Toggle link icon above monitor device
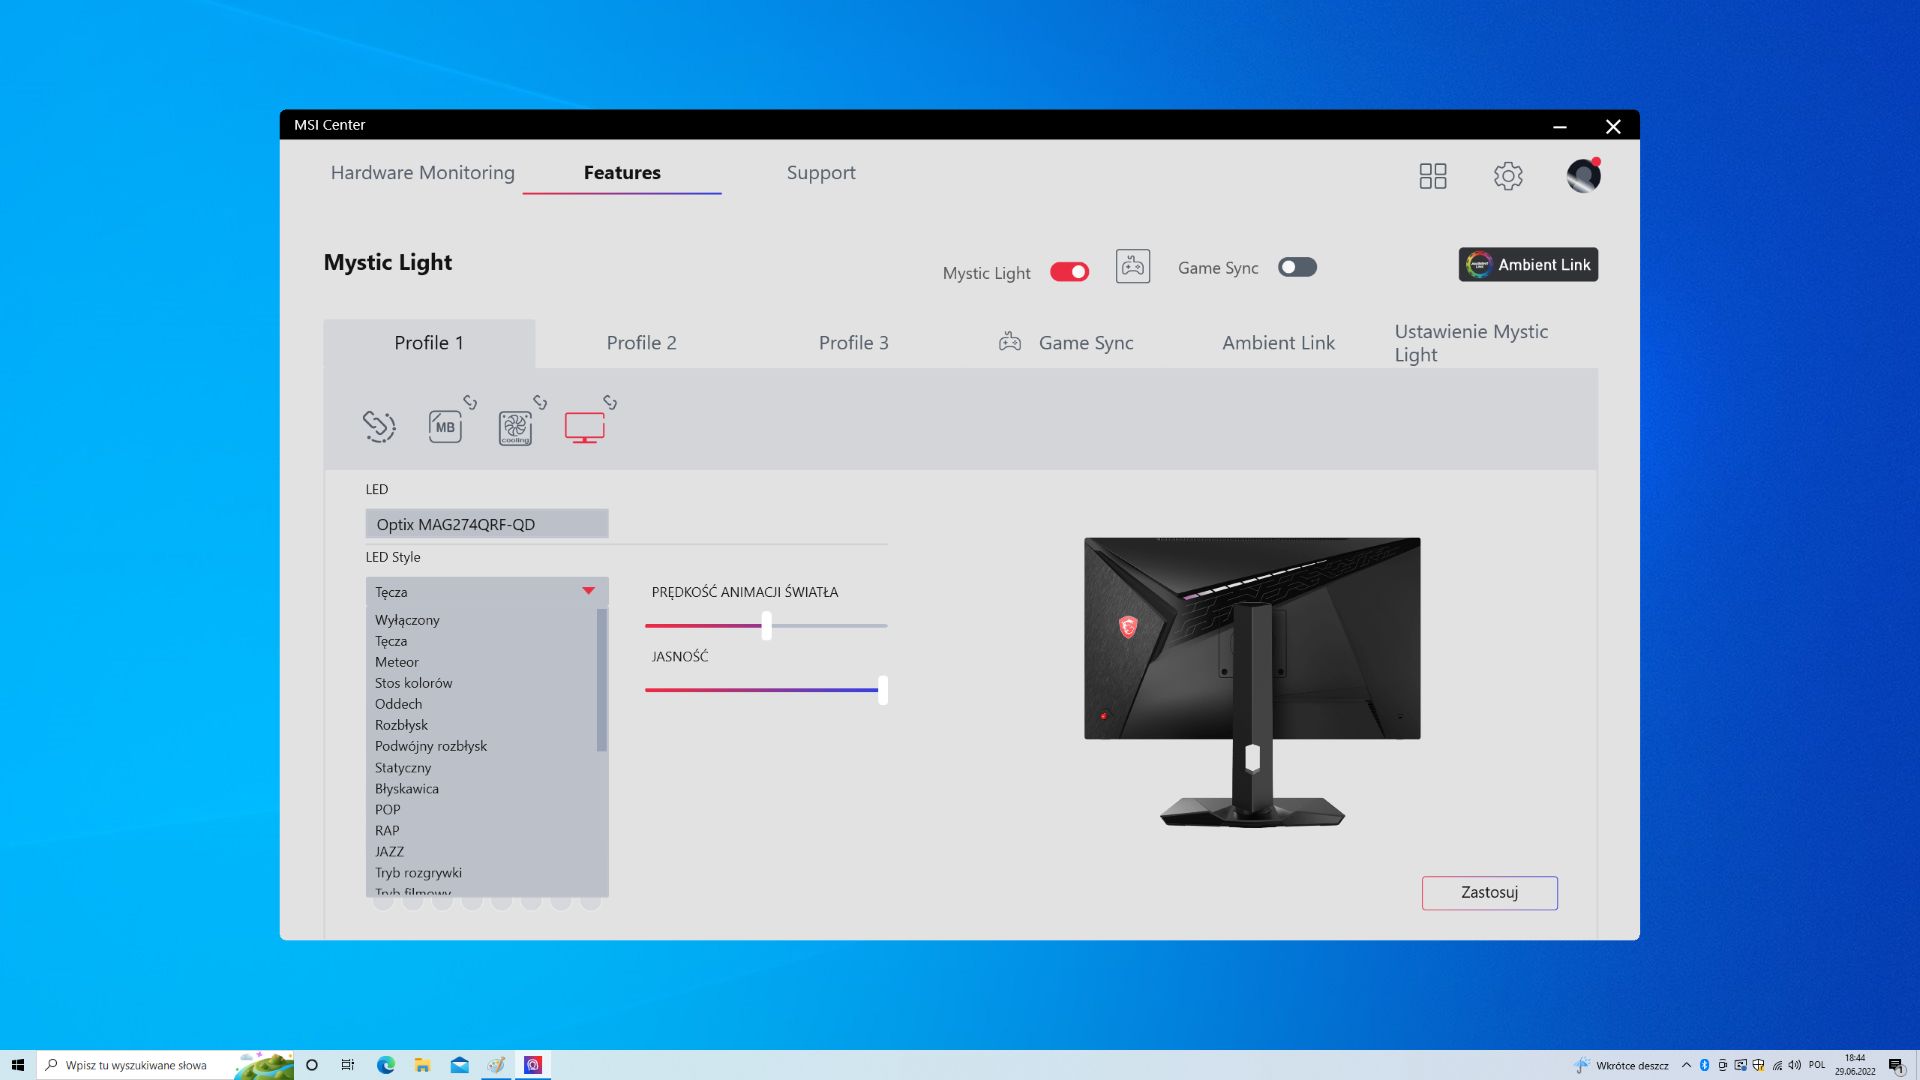1920x1080 pixels. [x=610, y=402]
